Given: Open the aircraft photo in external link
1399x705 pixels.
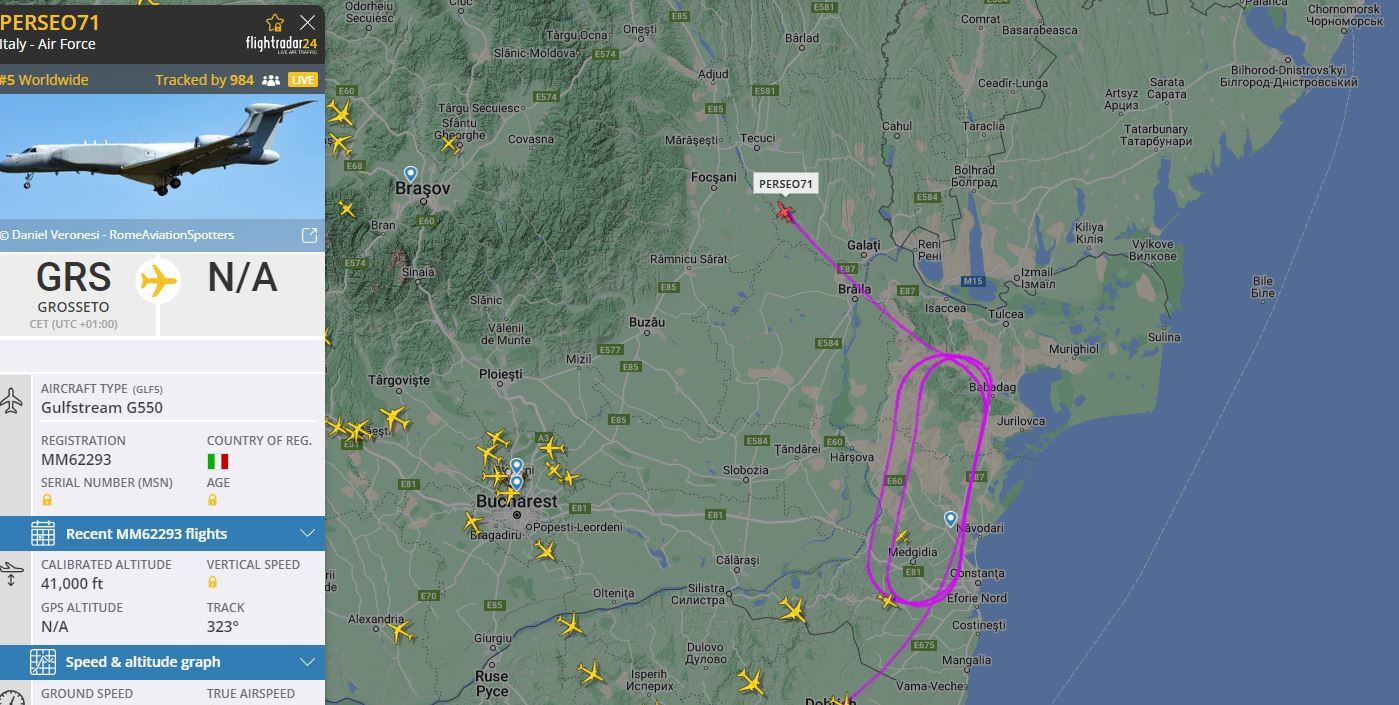Looking at the screenshot, I should (x=309, y=235).
